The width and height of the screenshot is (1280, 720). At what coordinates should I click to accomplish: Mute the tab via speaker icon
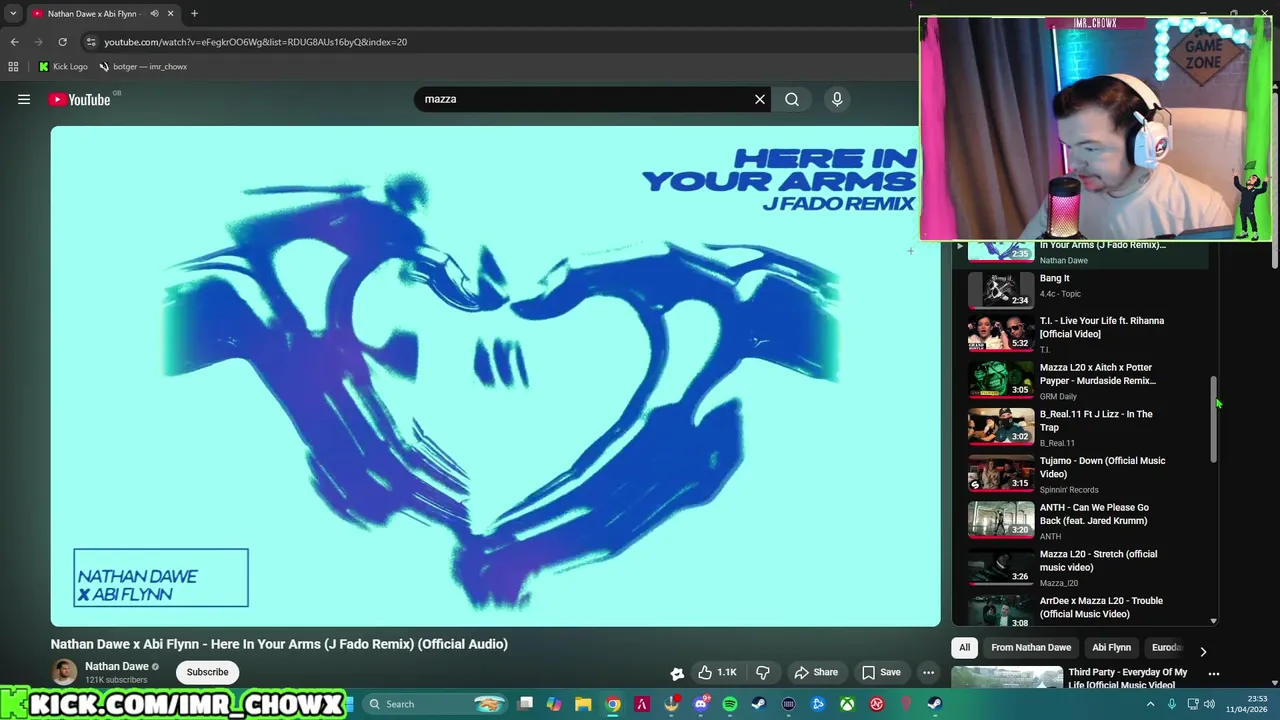coord(154,13)
